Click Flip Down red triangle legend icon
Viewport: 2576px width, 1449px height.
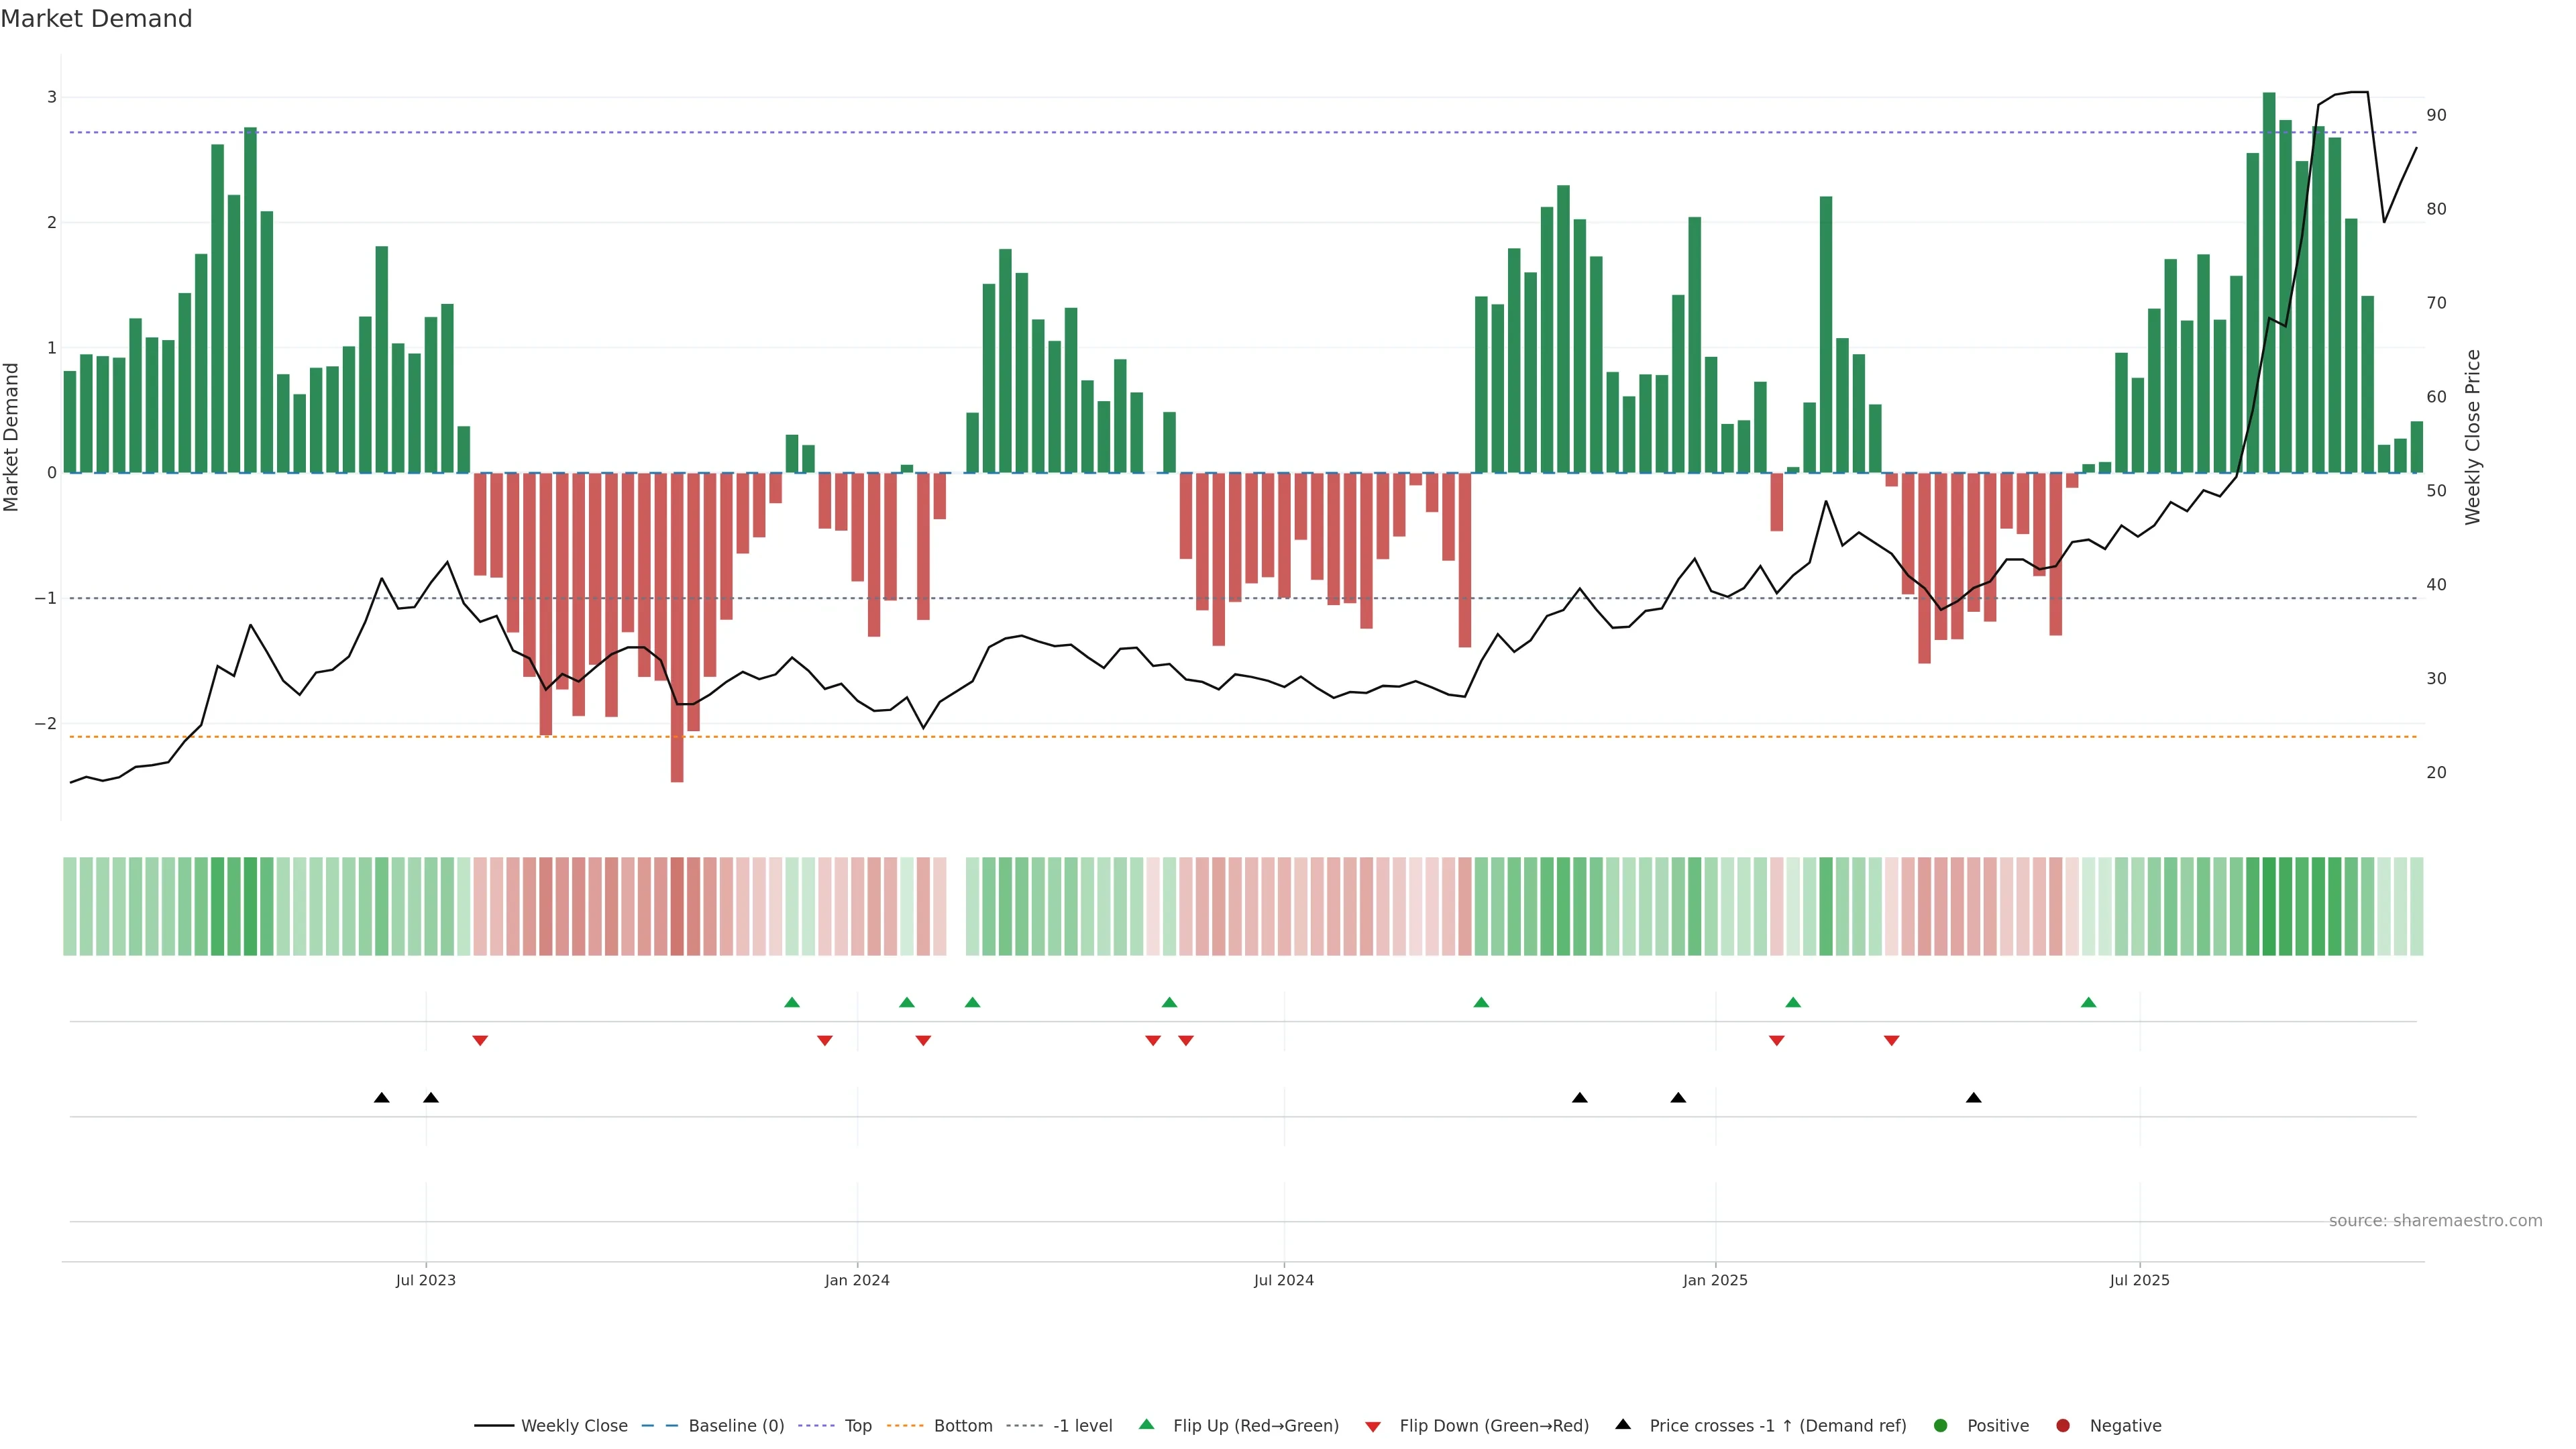(x=1373, y=1426)
